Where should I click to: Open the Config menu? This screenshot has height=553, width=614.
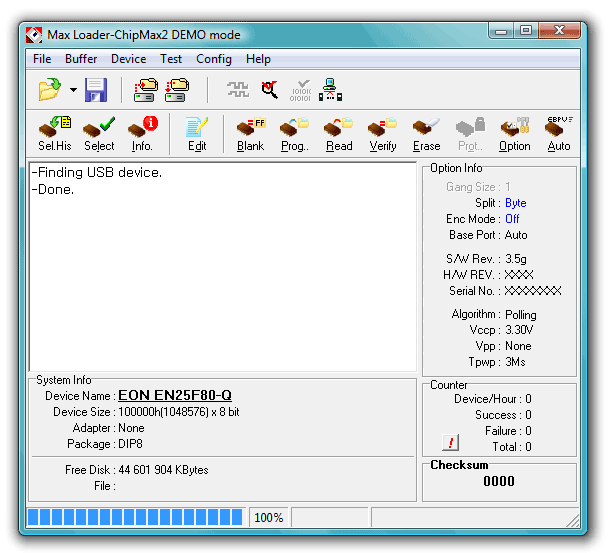pyautogui.click(x=214, y=59)
